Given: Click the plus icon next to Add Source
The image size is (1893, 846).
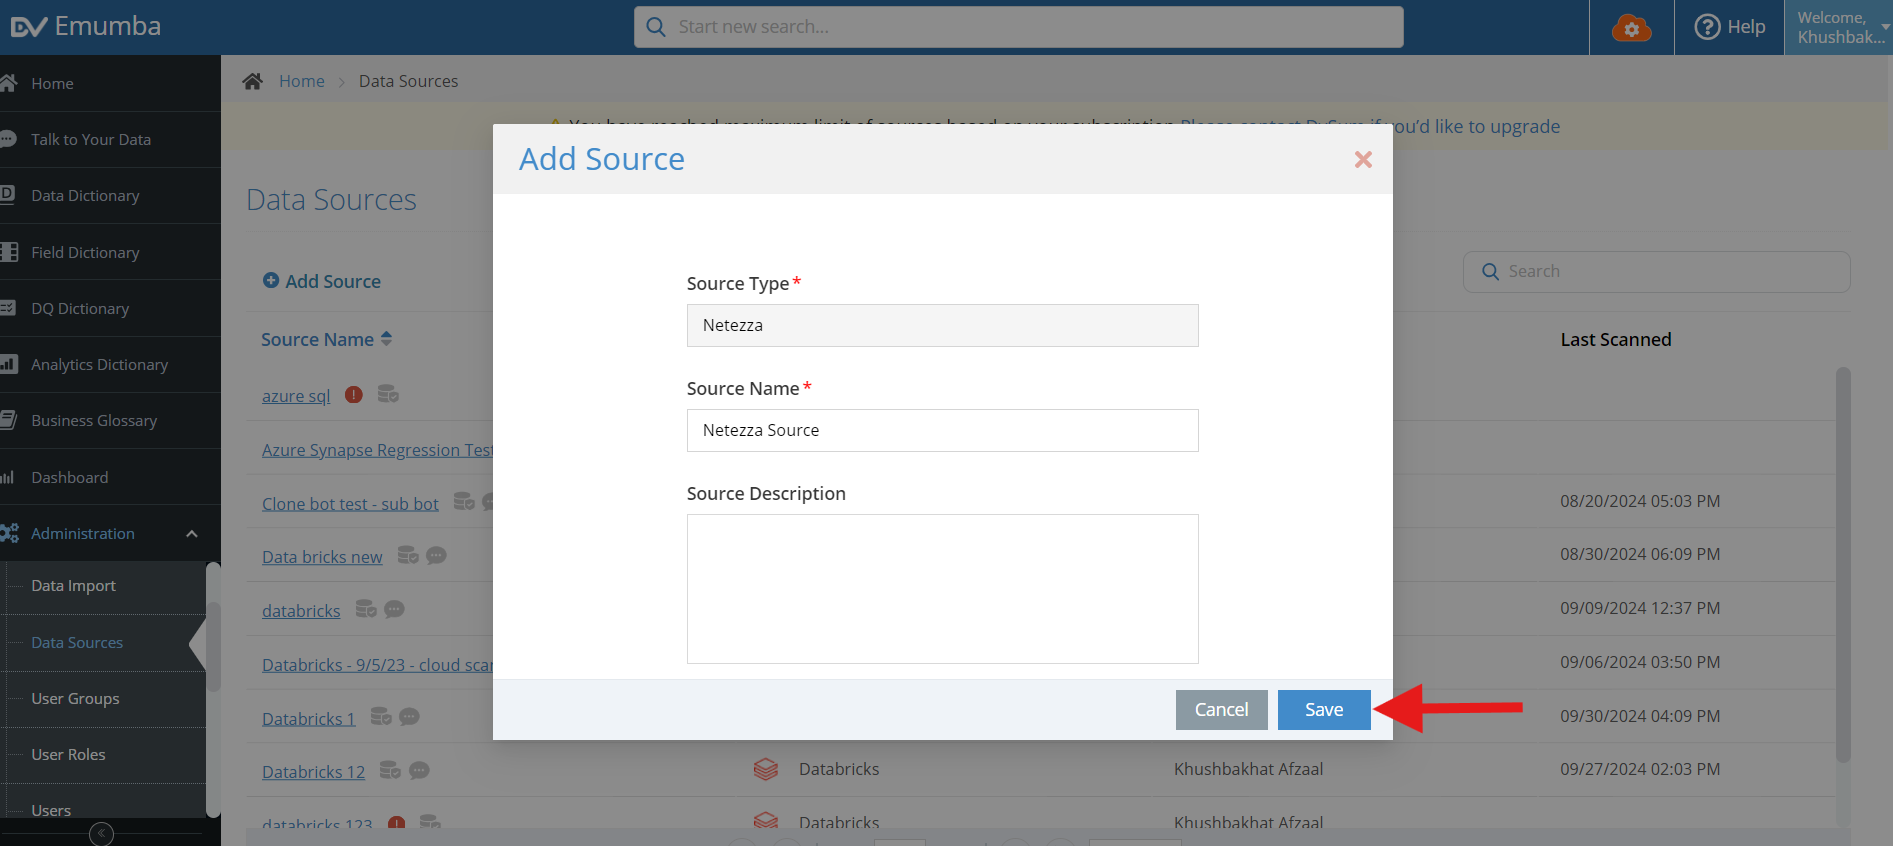Looking at the screenshot, I should coord(271,281).
